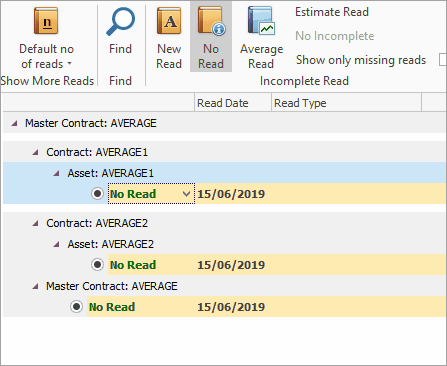Select Contract: AVERAGE2 label
447x366 pixels.
(x=97, y=223)
